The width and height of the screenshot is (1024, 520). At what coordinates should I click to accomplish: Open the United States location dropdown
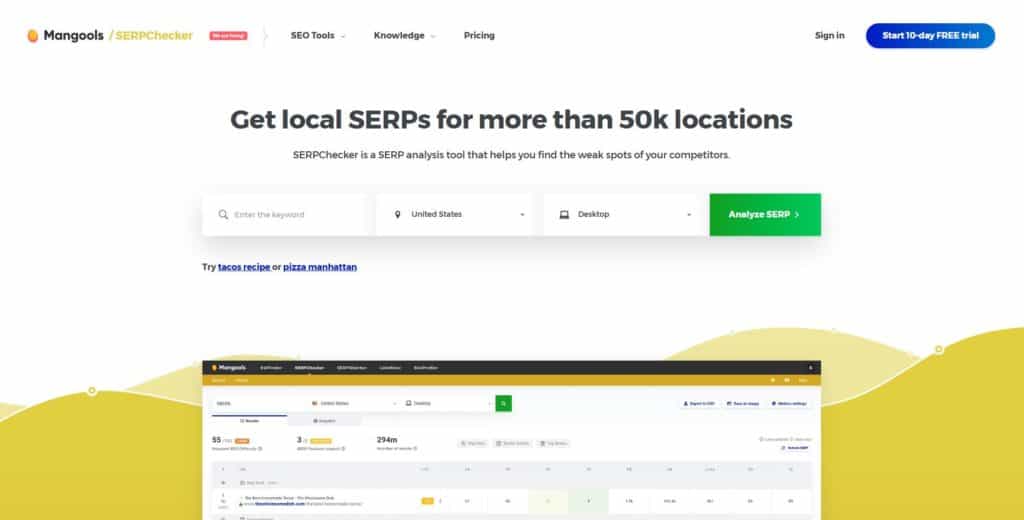coord(454,214)
